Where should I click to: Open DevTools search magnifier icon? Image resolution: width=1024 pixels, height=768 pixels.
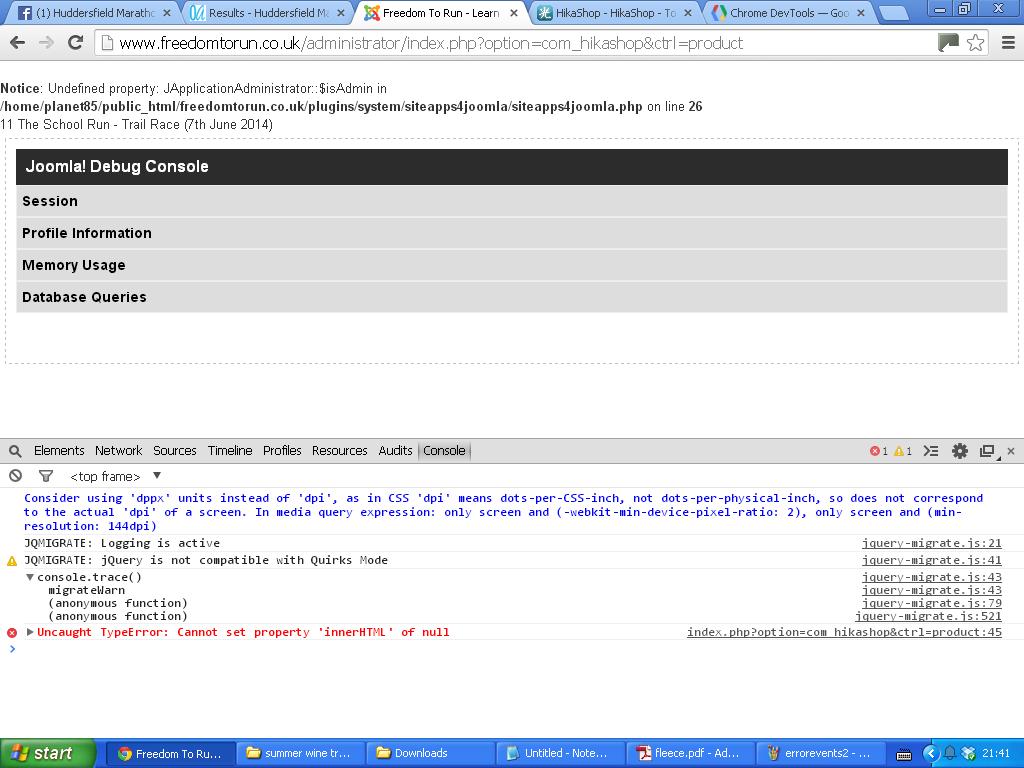coord(15,451)
